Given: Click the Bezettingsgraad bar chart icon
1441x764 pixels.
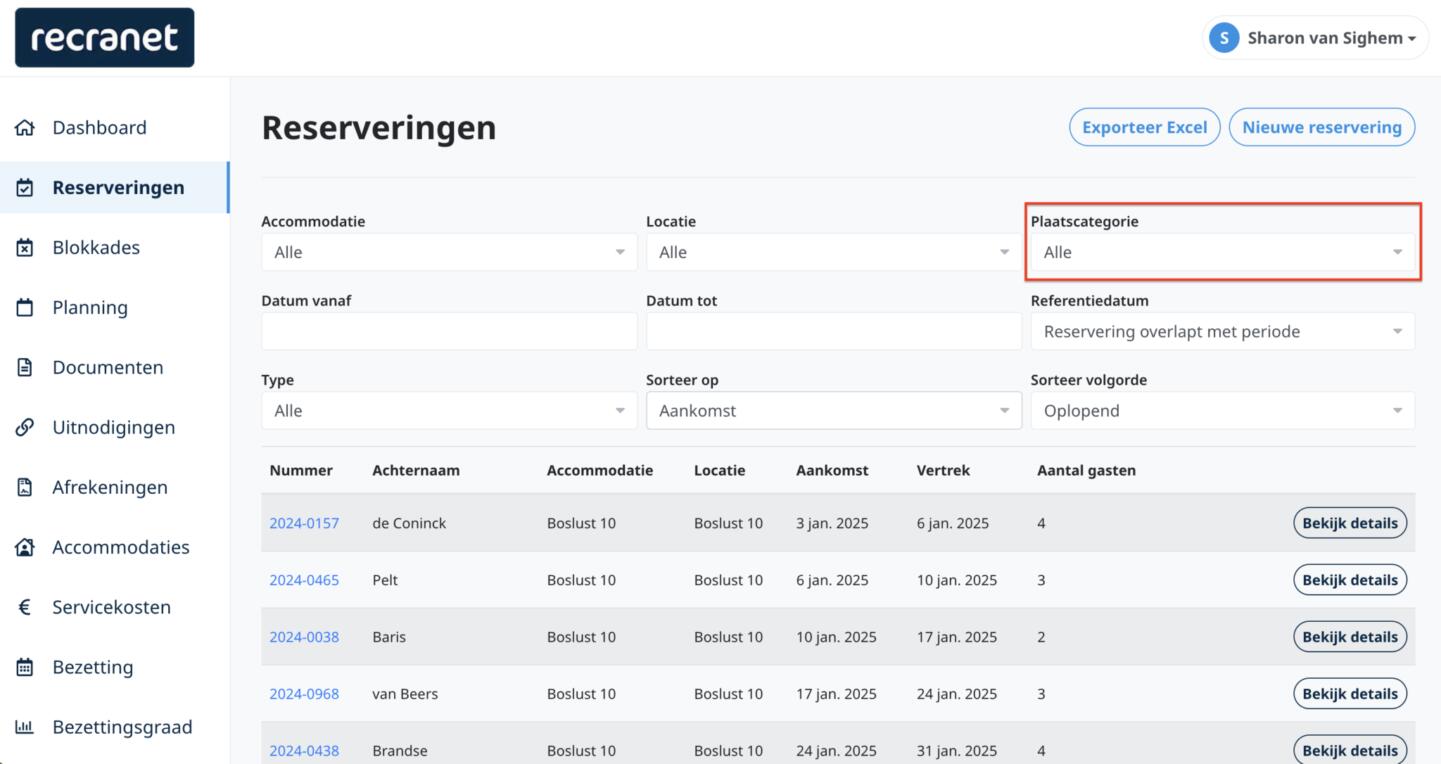Looking at the screenshot, I should (26, 728).
